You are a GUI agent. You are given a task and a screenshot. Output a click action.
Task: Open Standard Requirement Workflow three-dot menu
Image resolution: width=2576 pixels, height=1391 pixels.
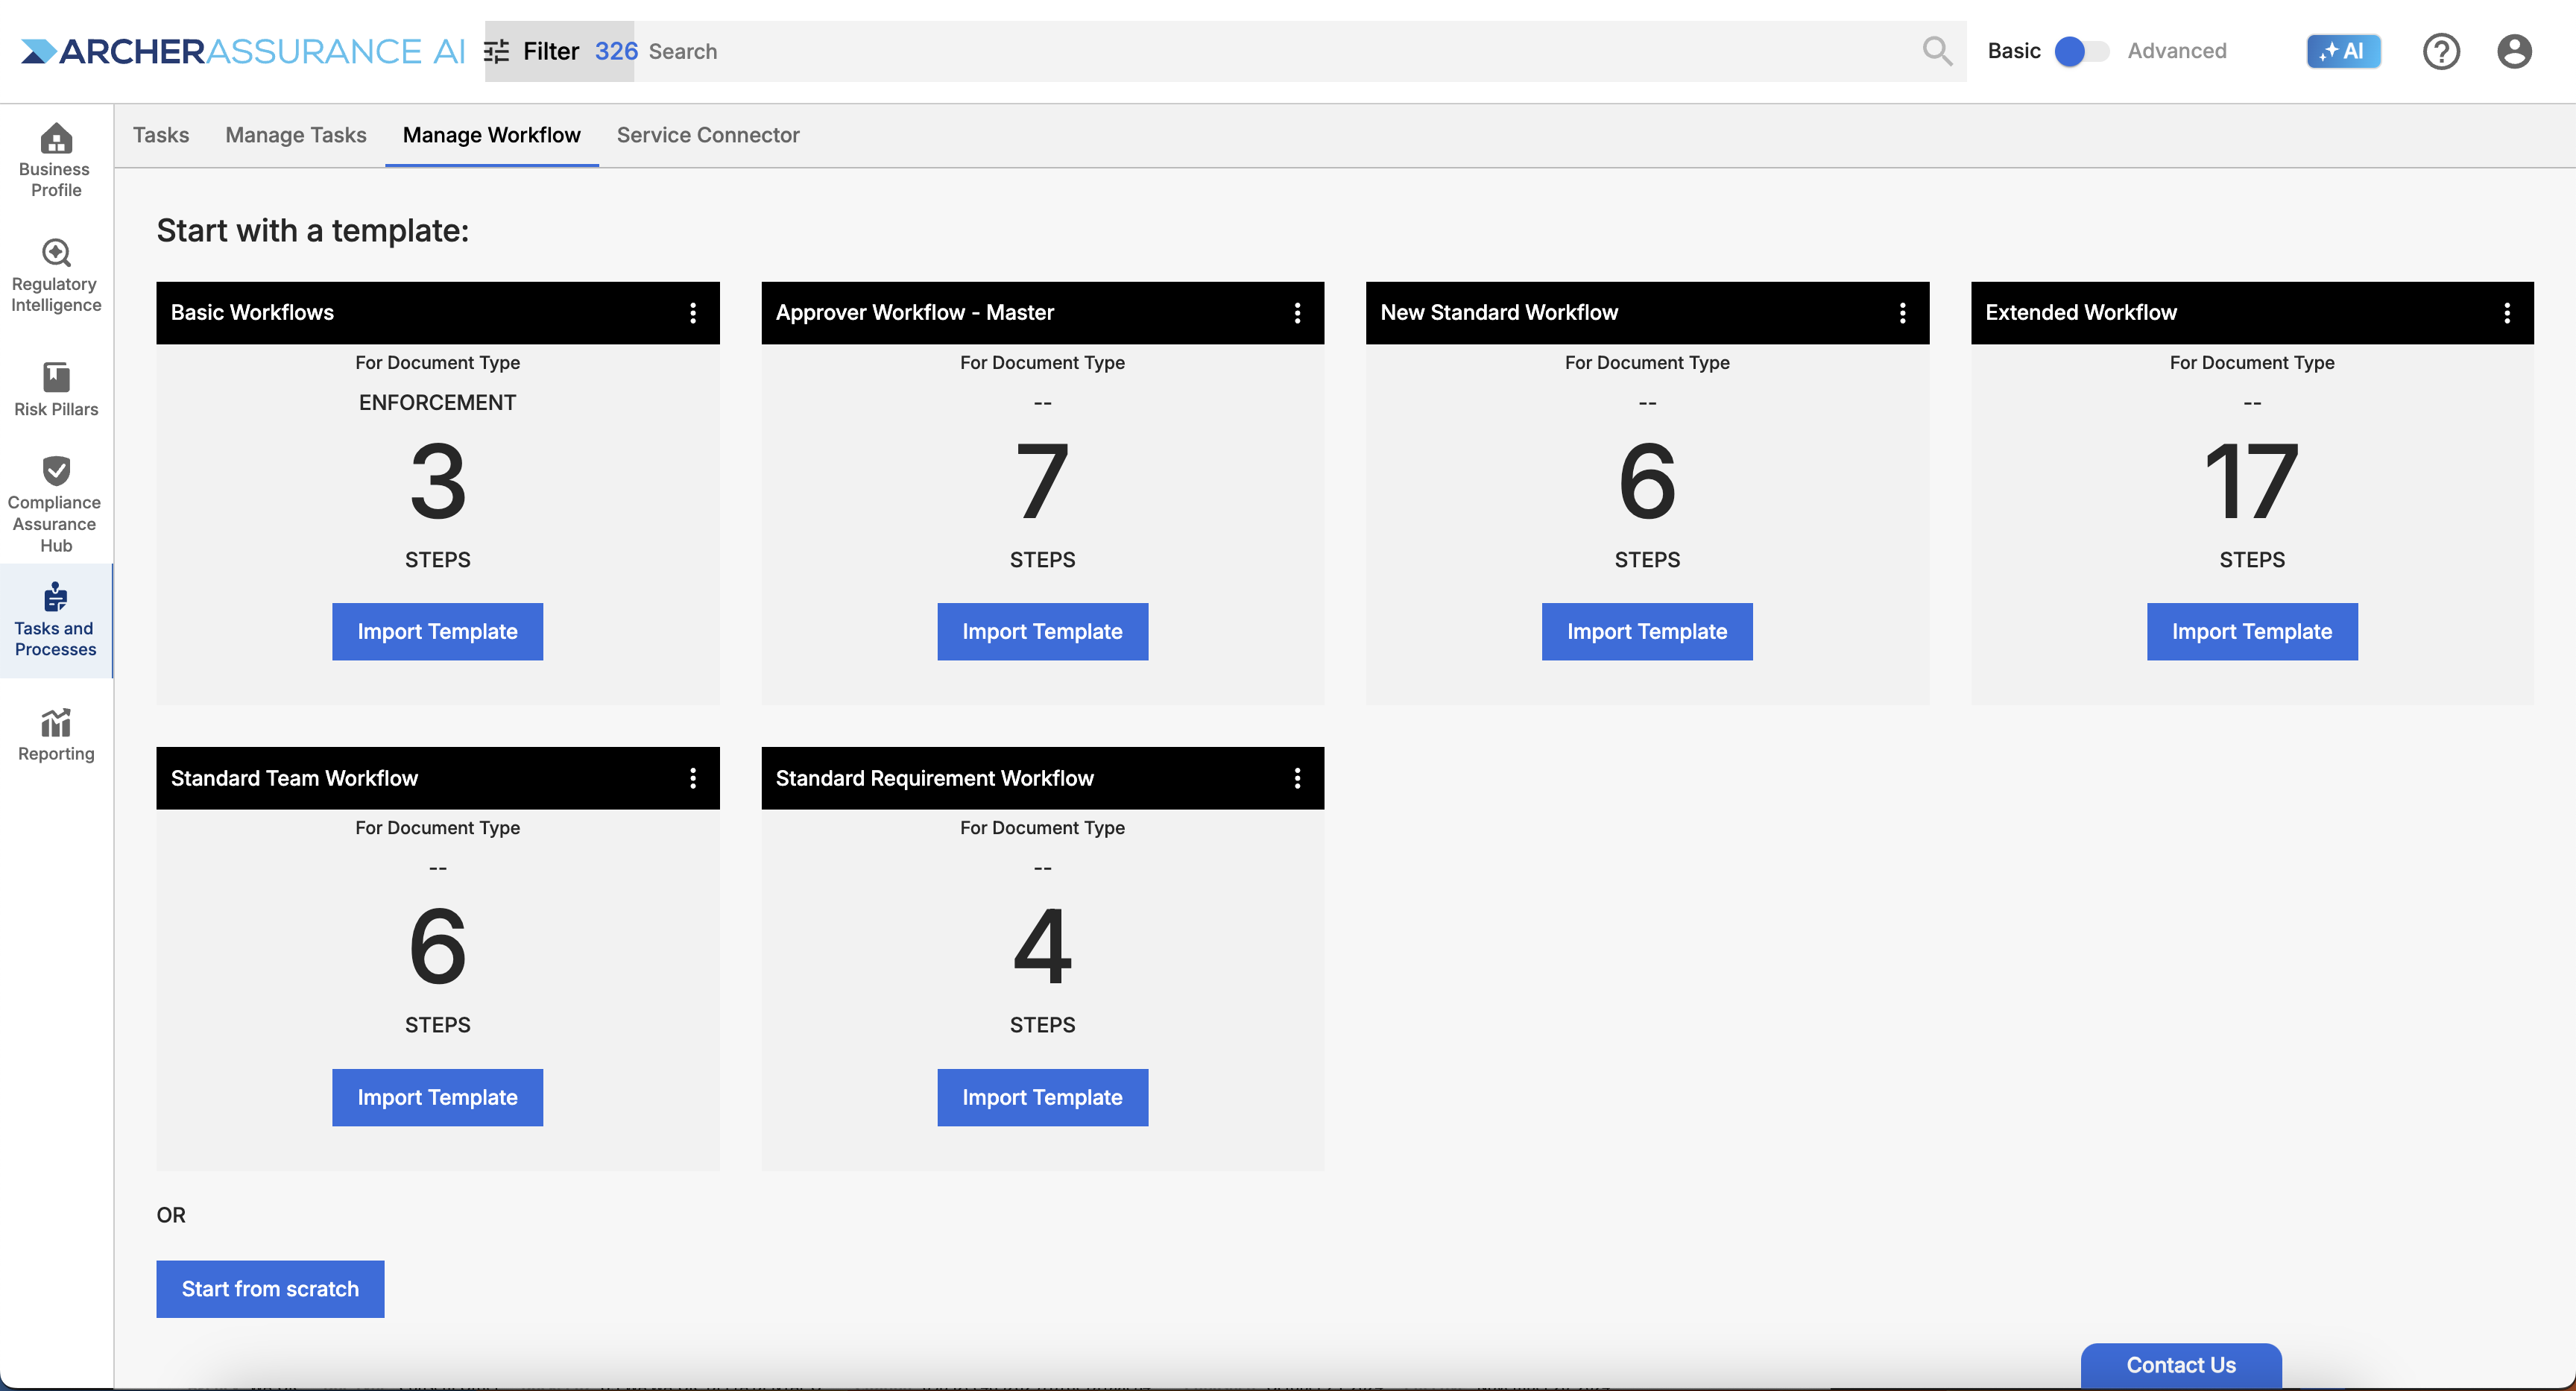click(1297, 778)
